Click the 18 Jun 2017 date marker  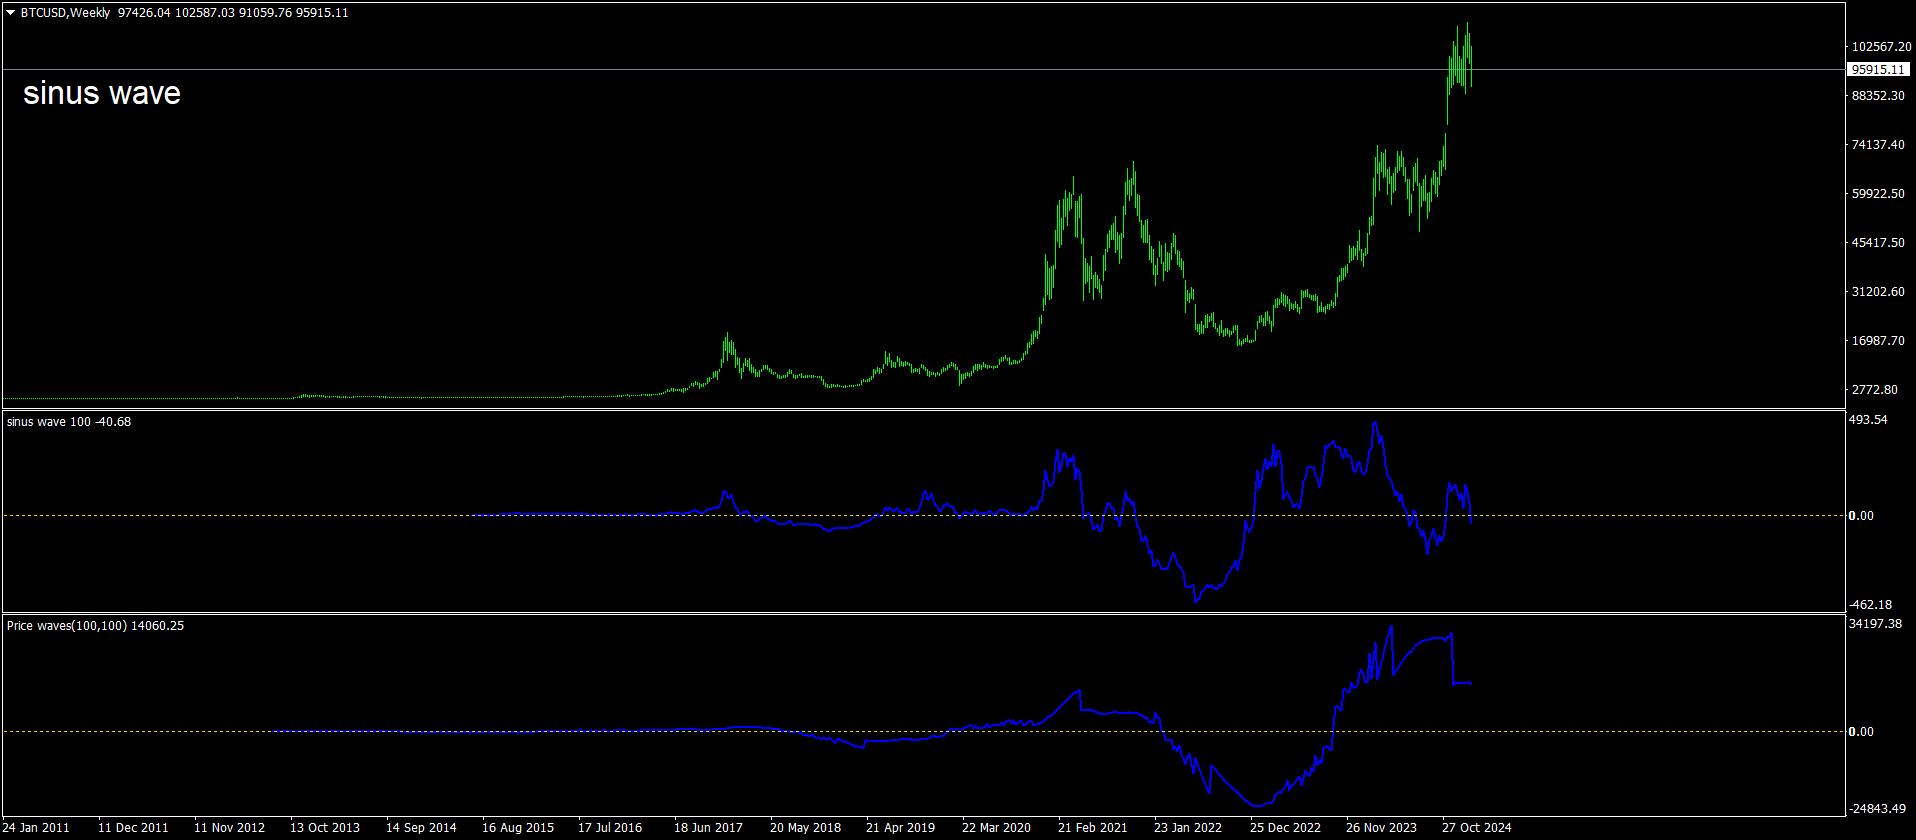pyautogui.click(x=708, y=828)
